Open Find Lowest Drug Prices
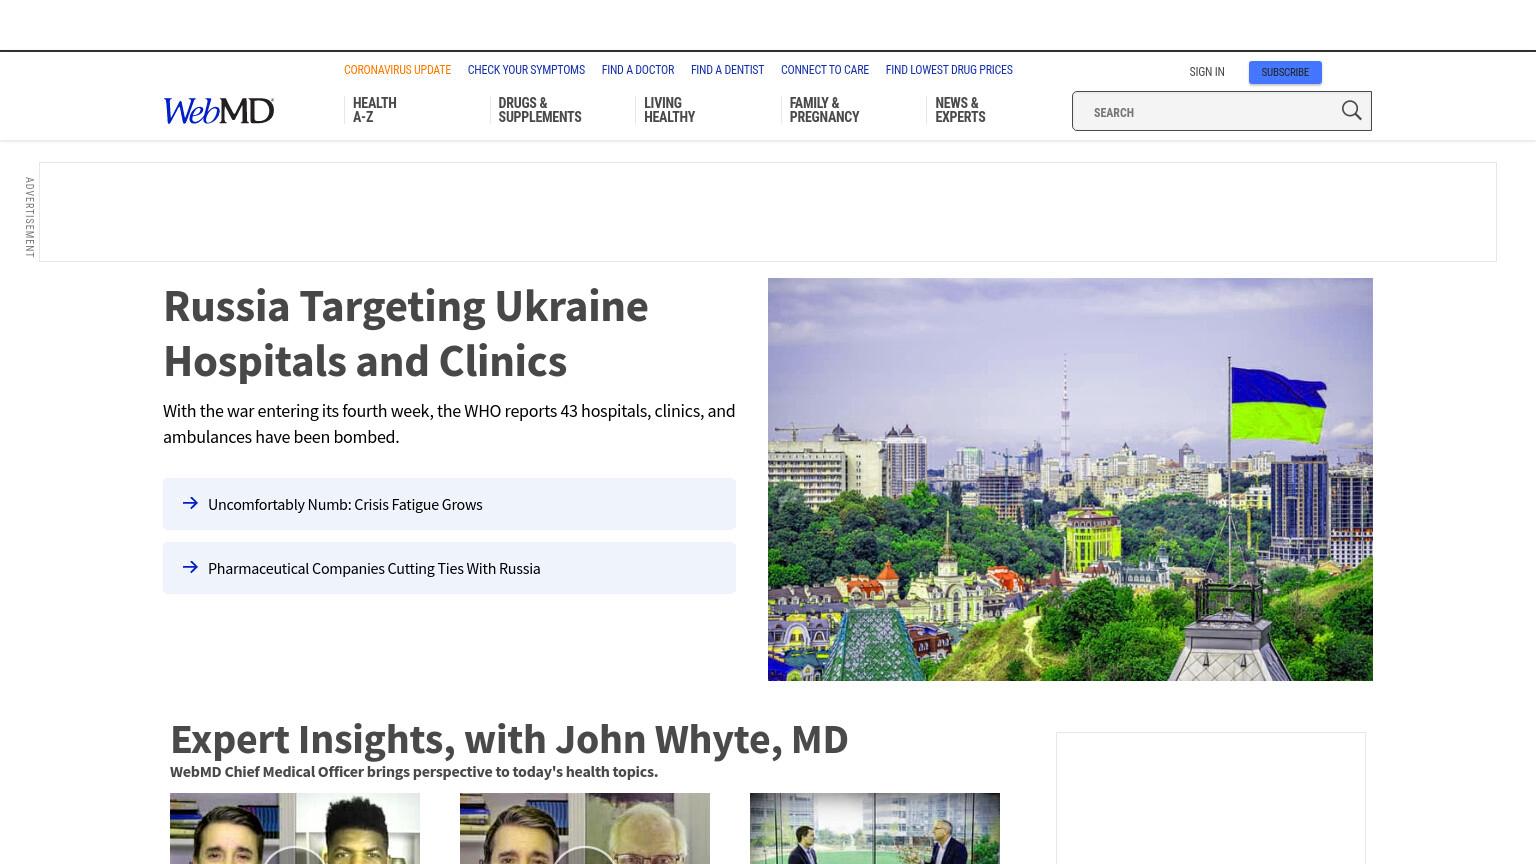 949,70
